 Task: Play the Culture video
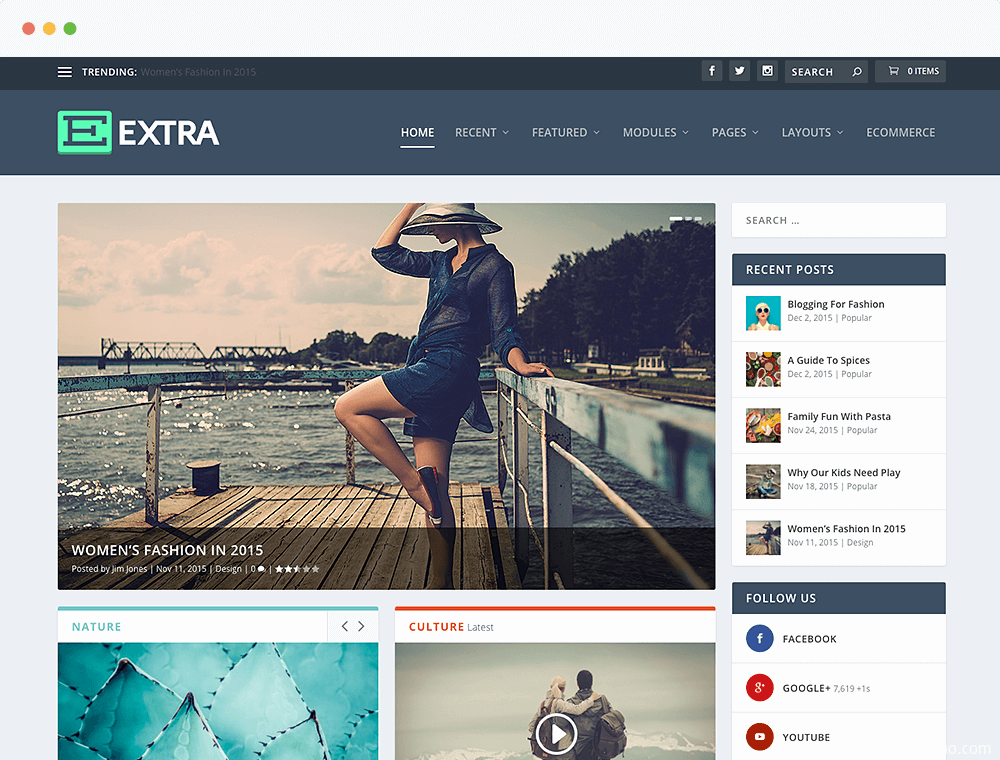point(556,734)
